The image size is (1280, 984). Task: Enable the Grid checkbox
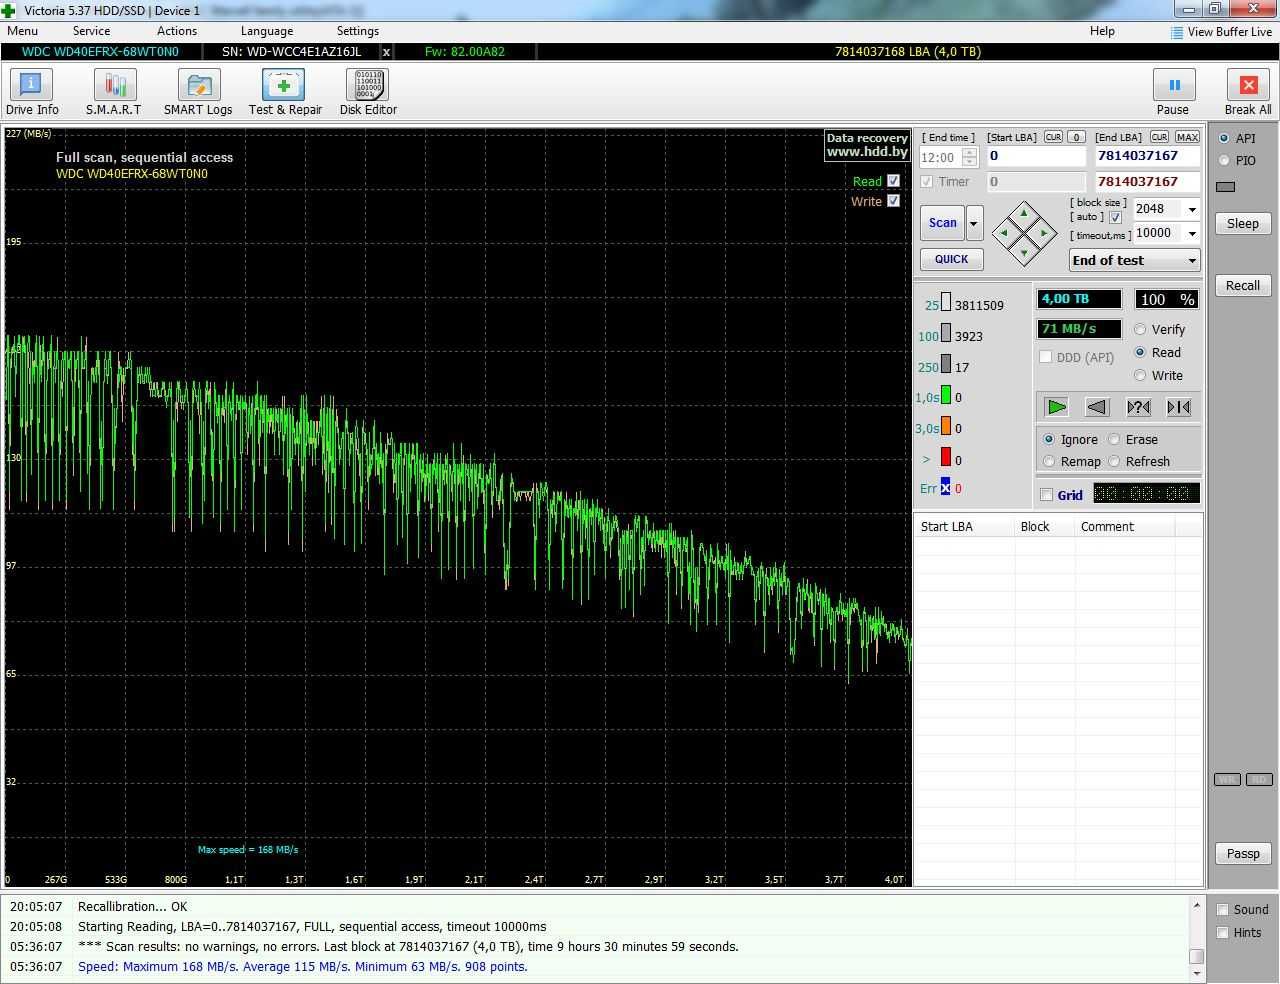point(1046,495)
